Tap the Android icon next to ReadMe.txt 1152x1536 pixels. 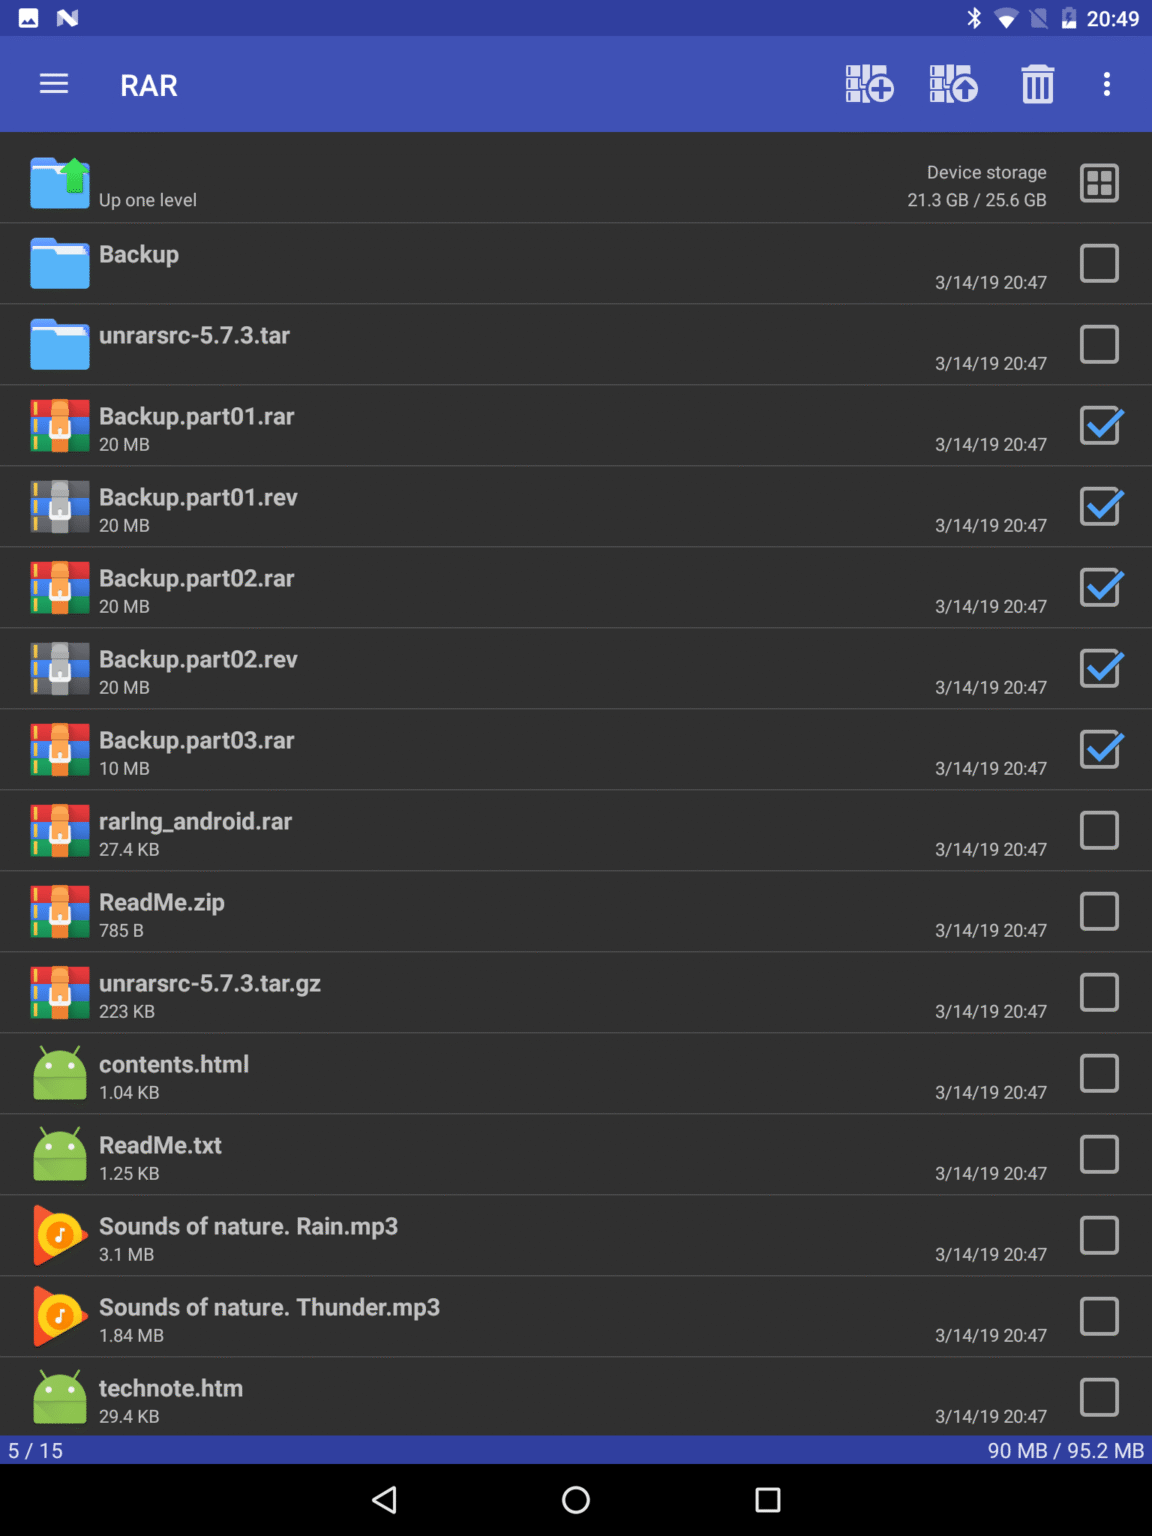tap(59, 1154)
